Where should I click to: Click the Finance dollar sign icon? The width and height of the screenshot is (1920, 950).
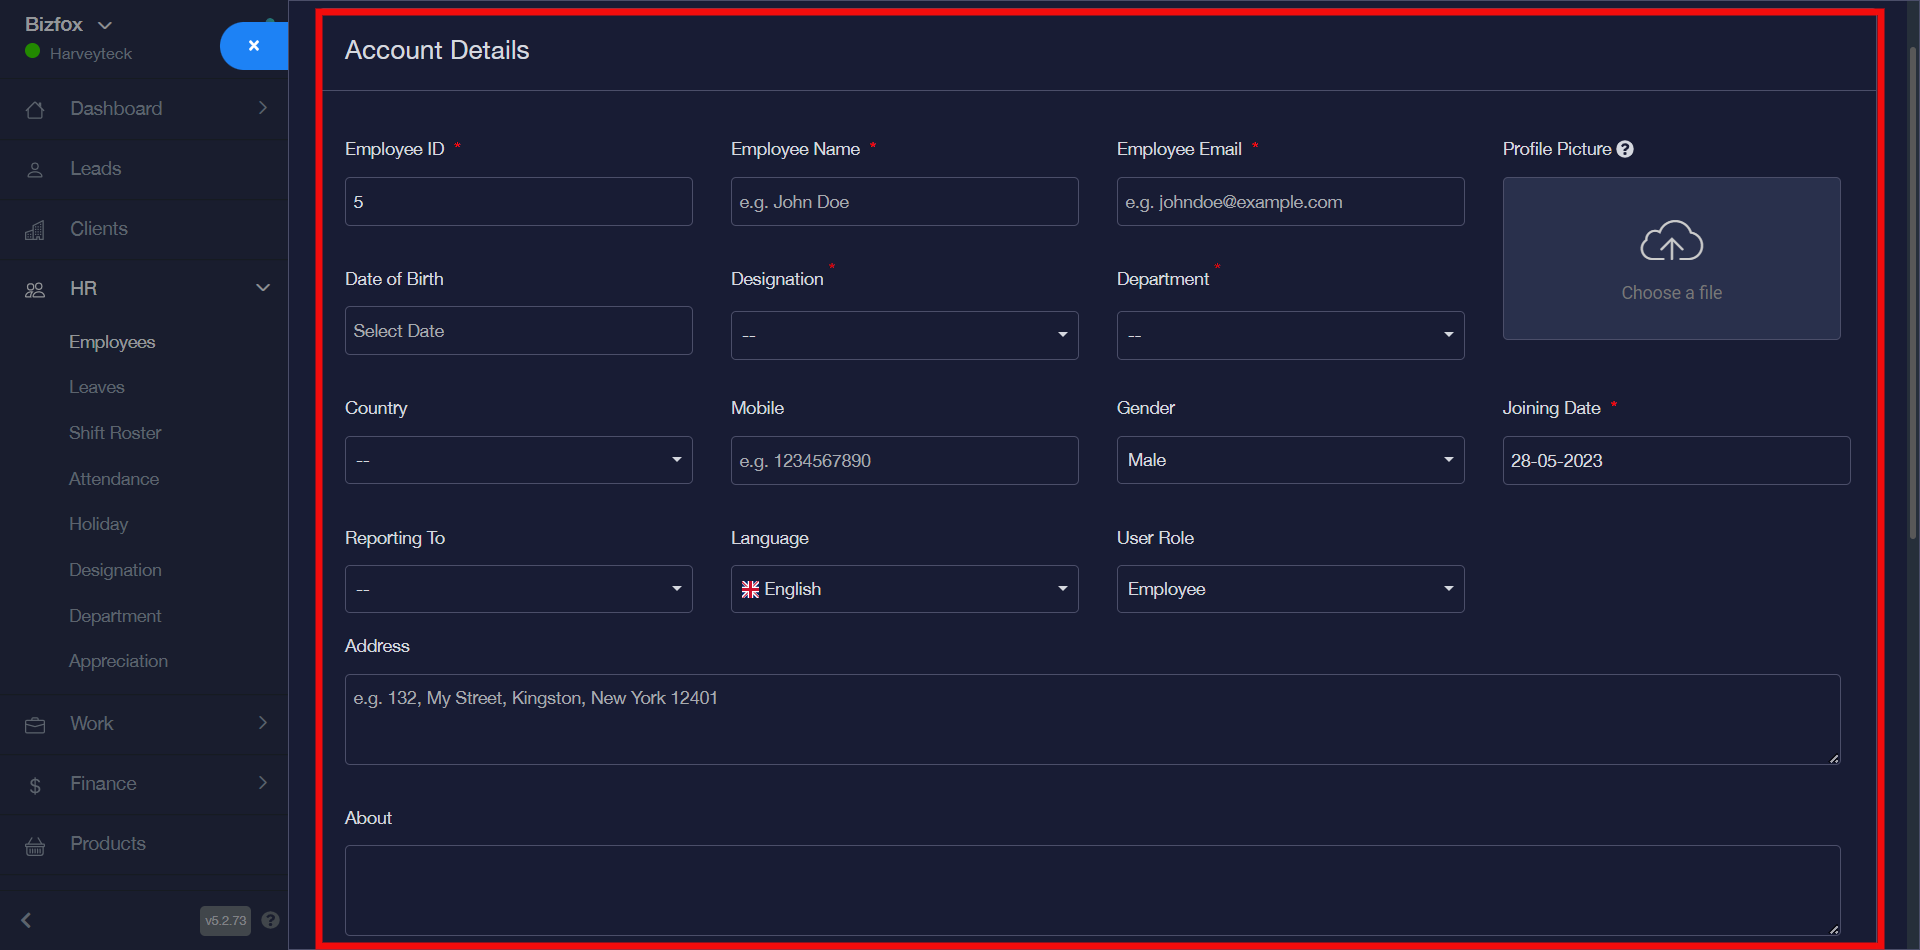(35, 786)
